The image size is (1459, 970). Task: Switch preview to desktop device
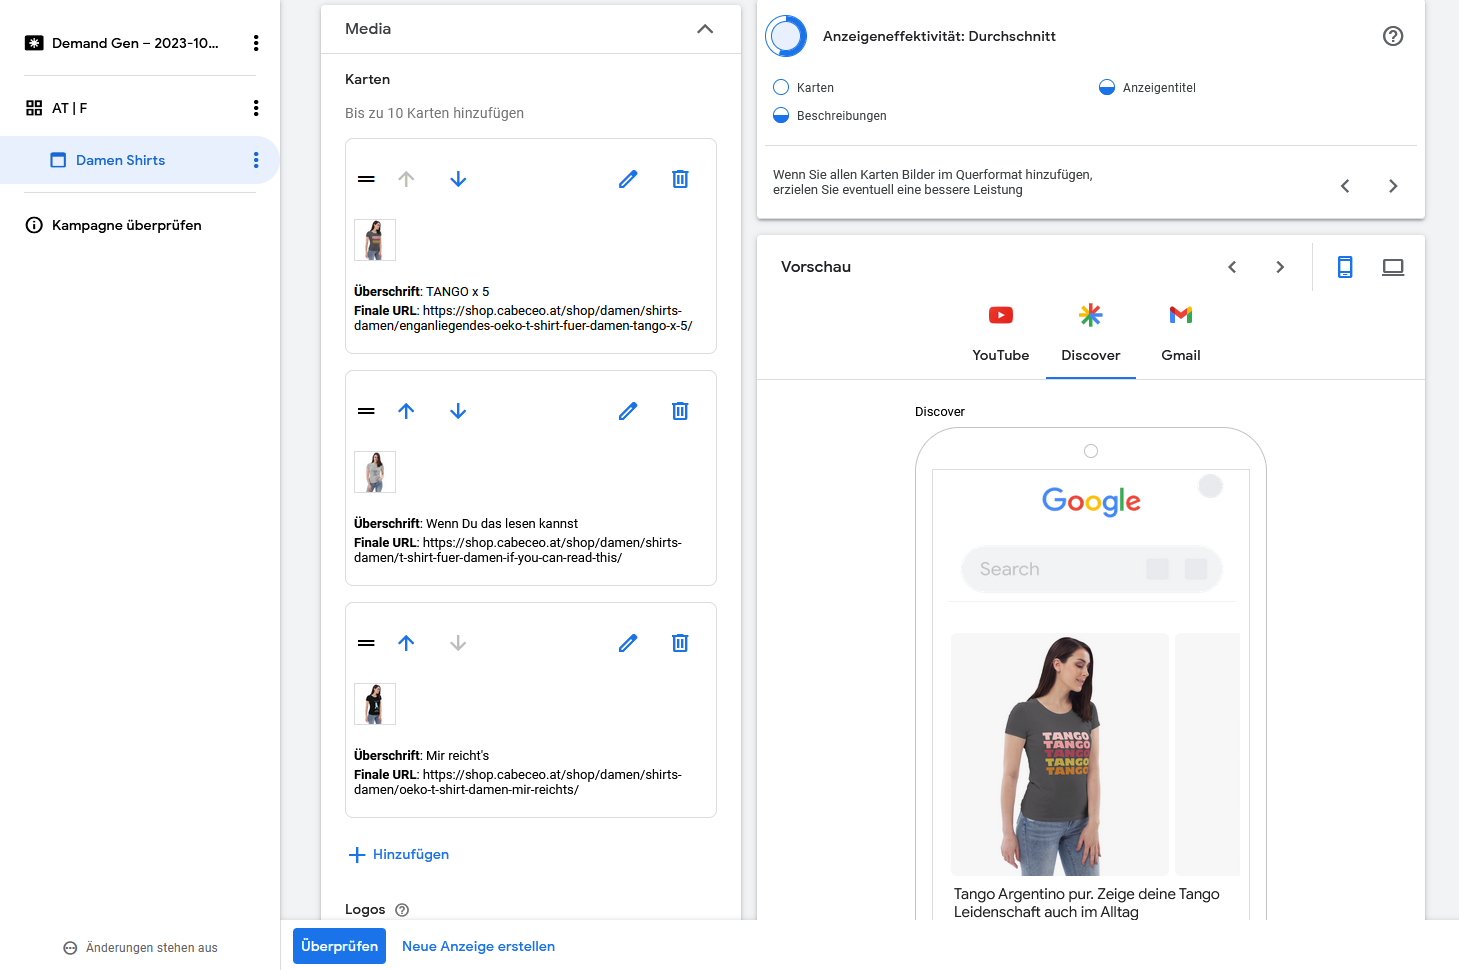[x=1393, y=267]
